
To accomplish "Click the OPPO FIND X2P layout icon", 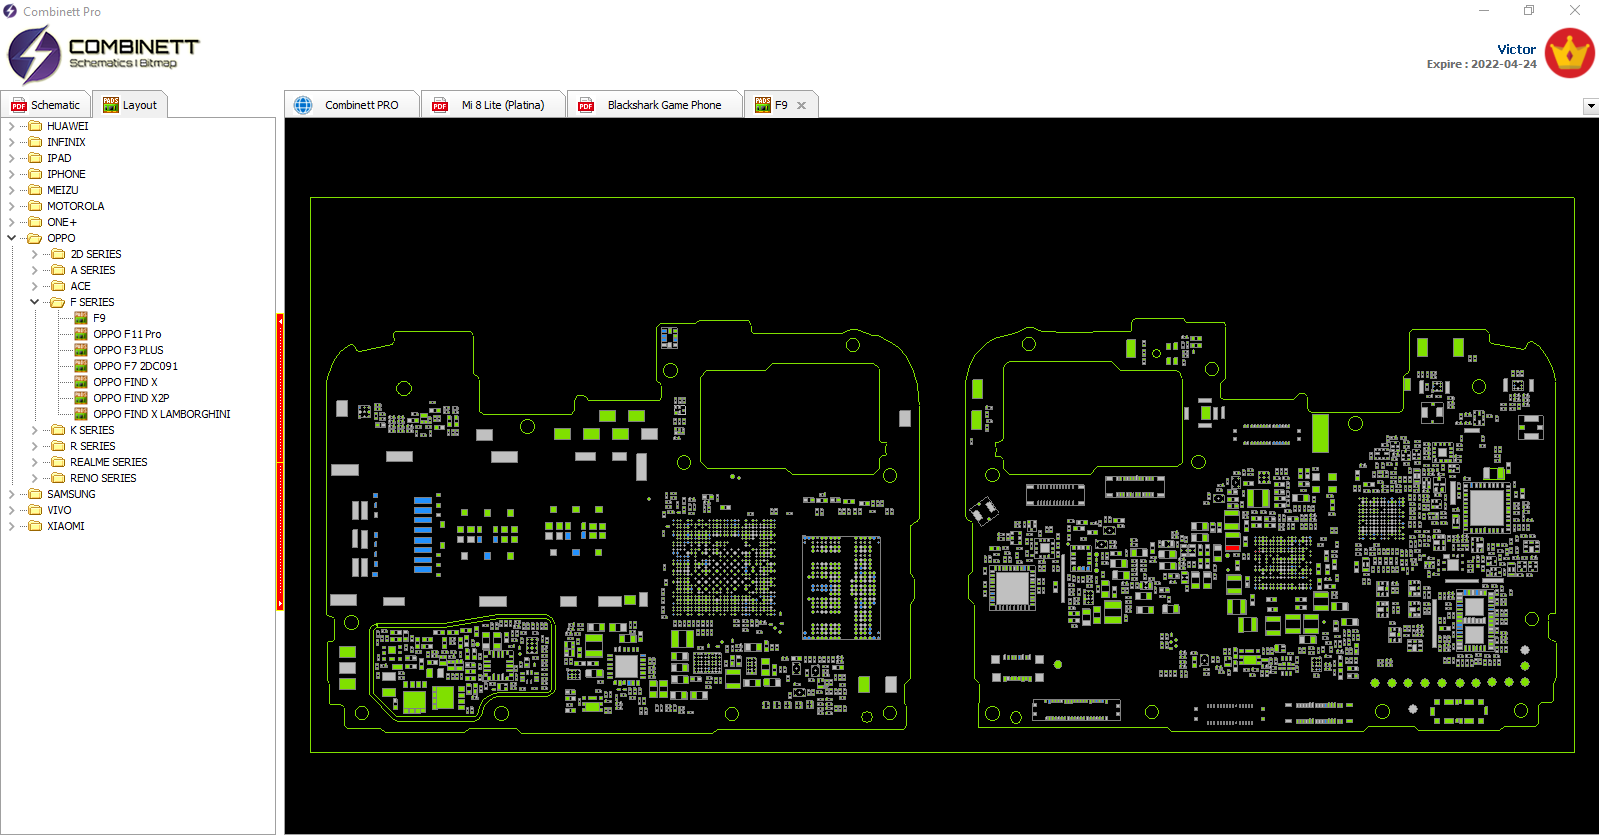I will tap(81, 398).
